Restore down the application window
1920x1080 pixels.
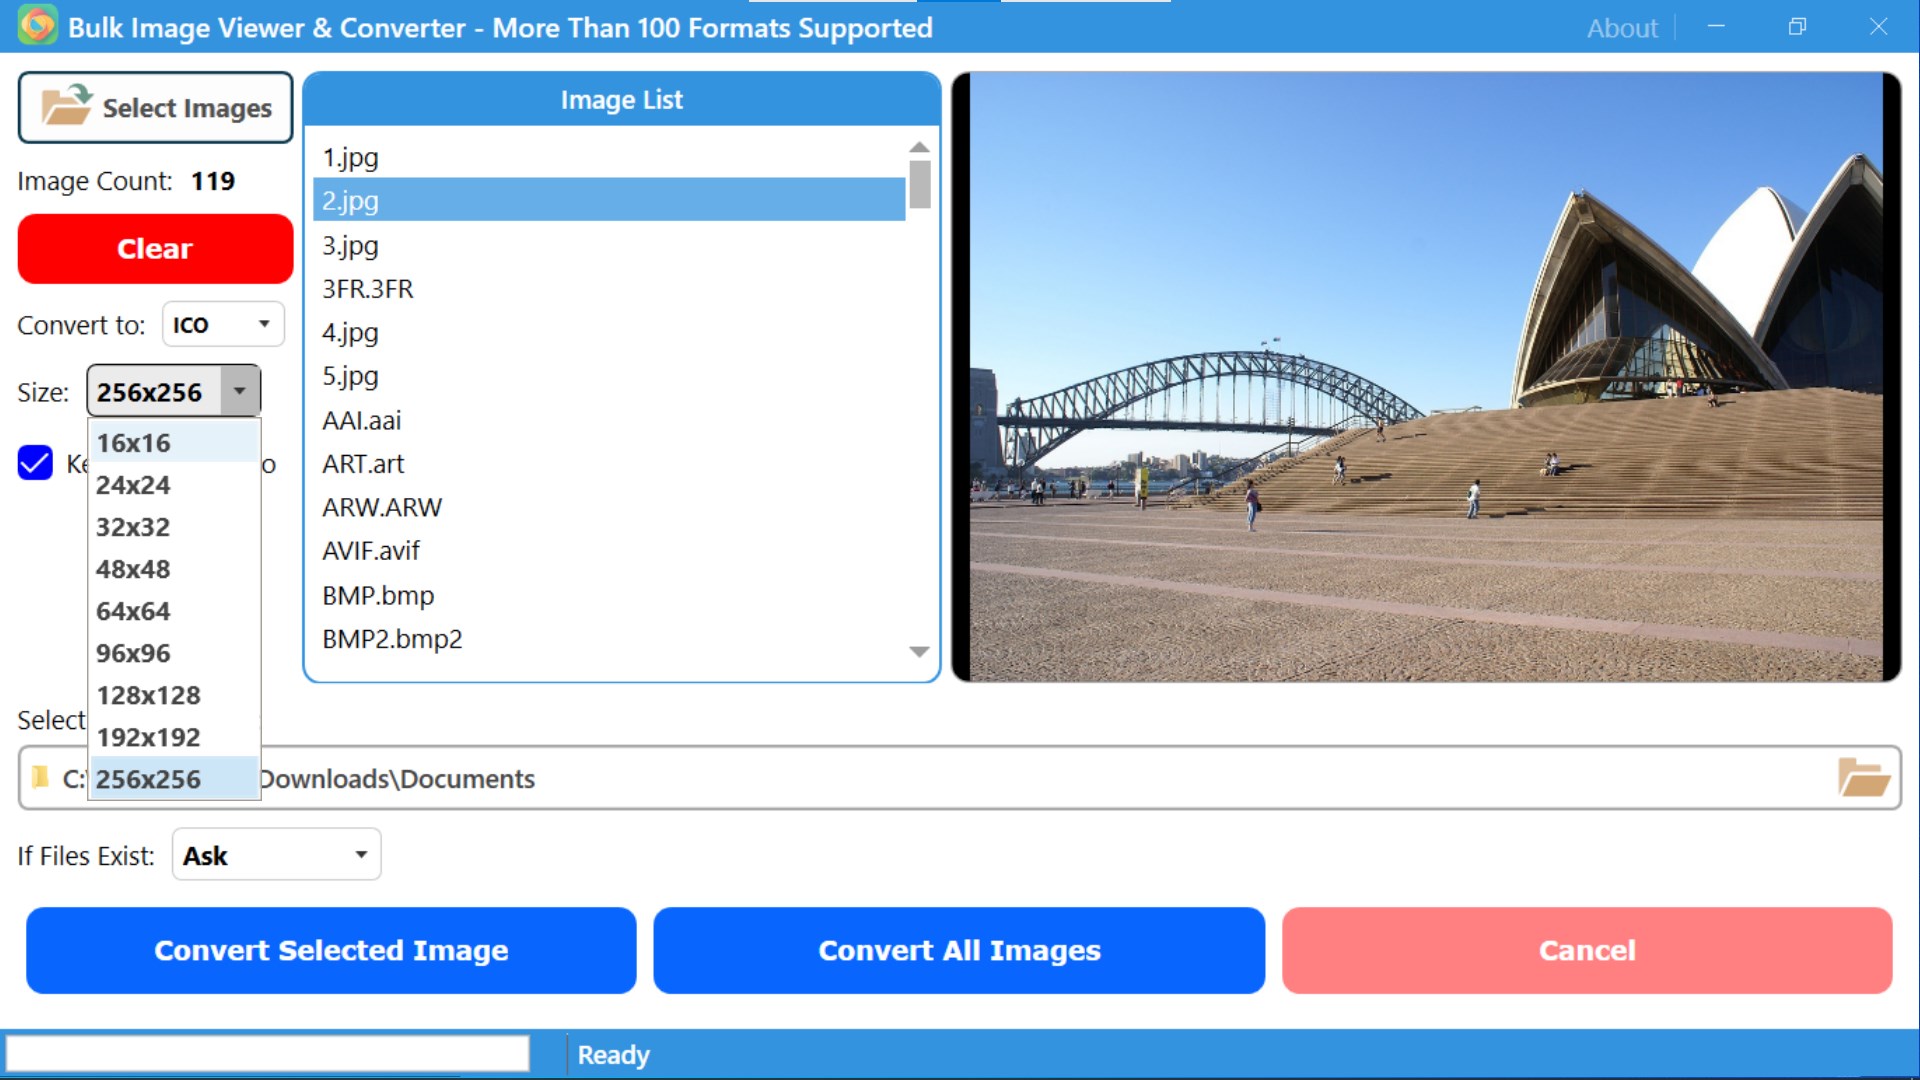coord(1797,27)
